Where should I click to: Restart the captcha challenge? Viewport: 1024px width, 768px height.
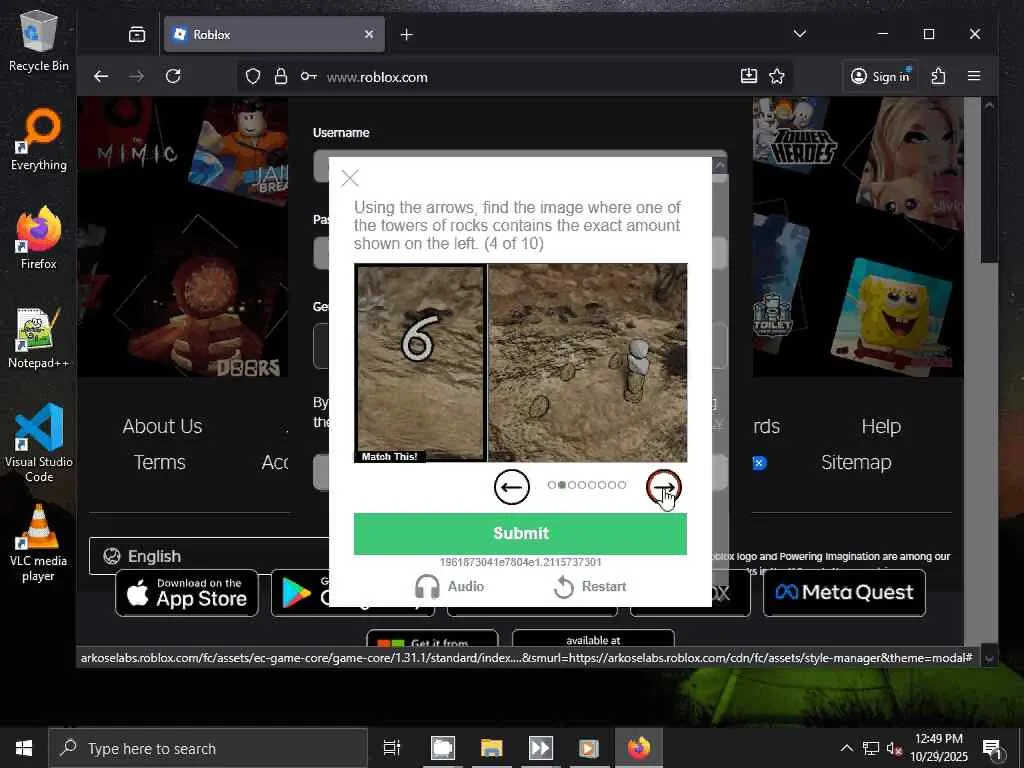pos(590,586)
